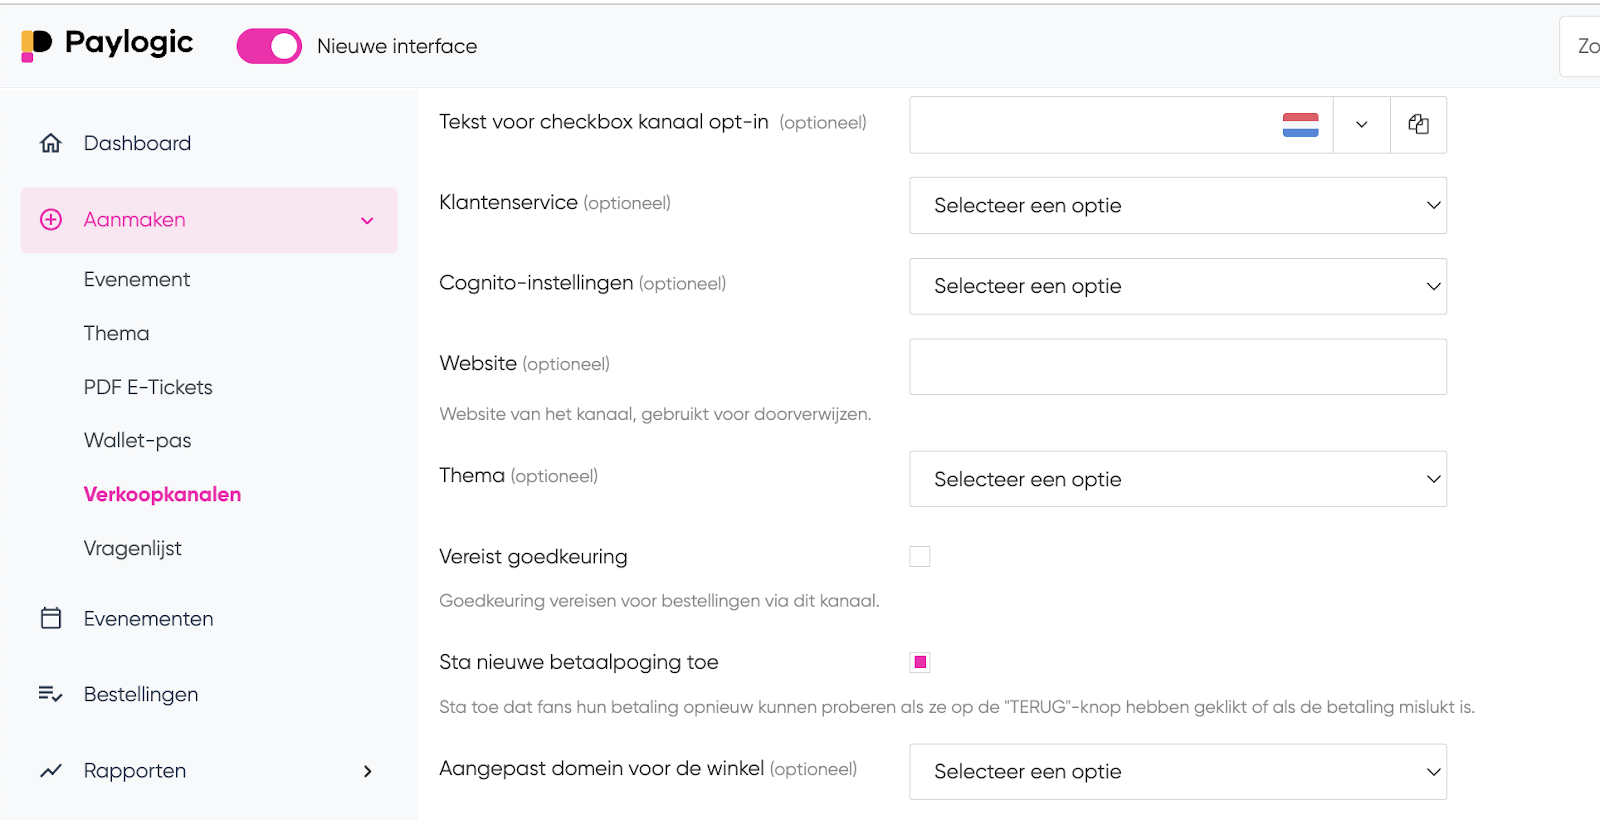Click the Dutch flag language icon

[x=1300, y=125]
